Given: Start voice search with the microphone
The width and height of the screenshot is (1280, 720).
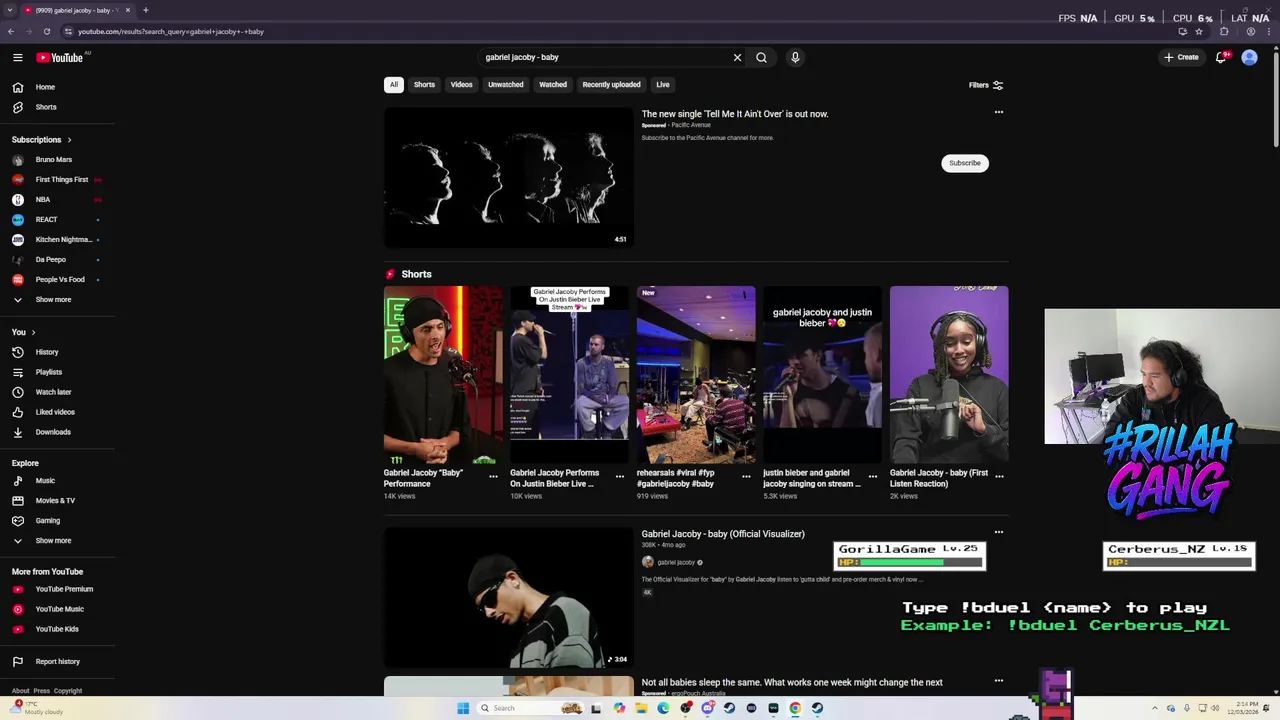Looking at the screenshot, I should pyautogui.click(x=795, y=58).
